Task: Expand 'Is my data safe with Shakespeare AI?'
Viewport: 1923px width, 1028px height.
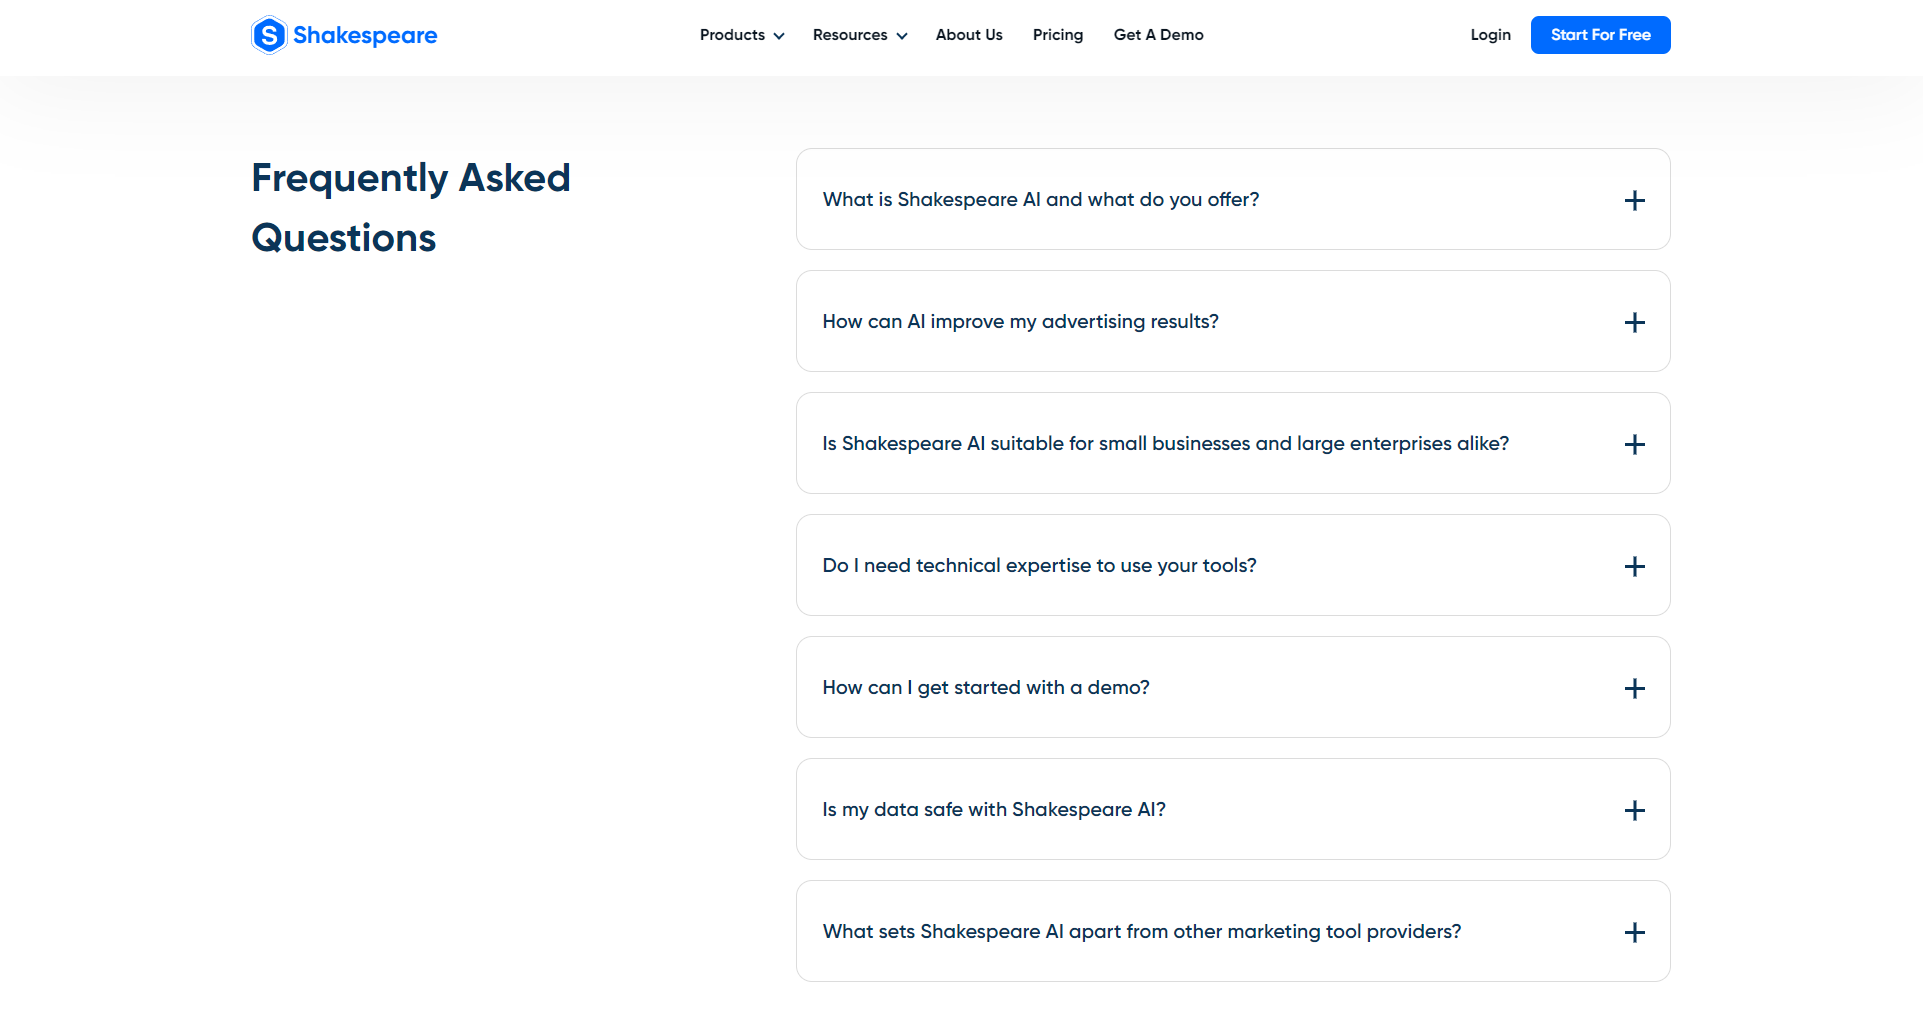Action: click(994, 810)
